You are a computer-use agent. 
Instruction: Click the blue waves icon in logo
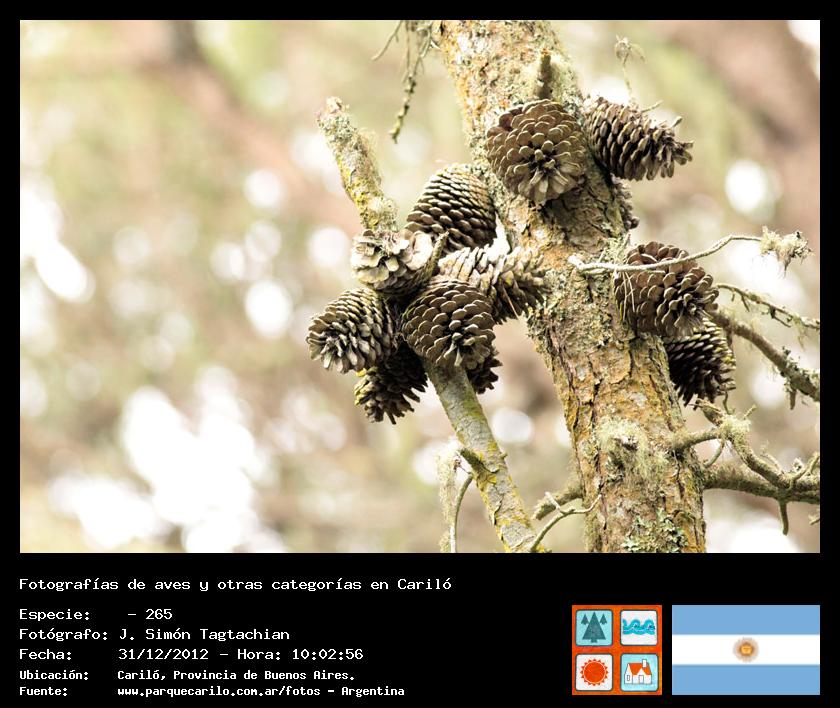(x=639, y=627)
